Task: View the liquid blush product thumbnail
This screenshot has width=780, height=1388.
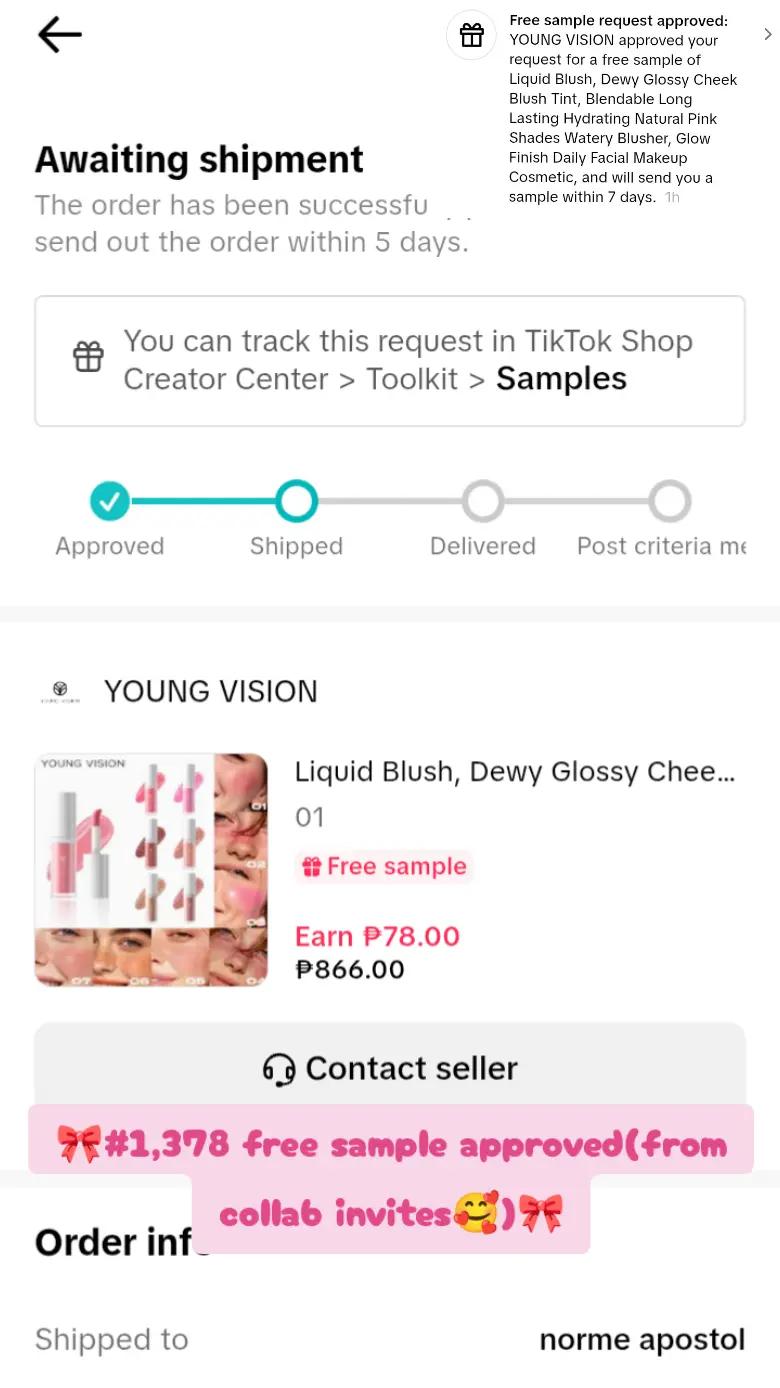Action: click(151, 870)
